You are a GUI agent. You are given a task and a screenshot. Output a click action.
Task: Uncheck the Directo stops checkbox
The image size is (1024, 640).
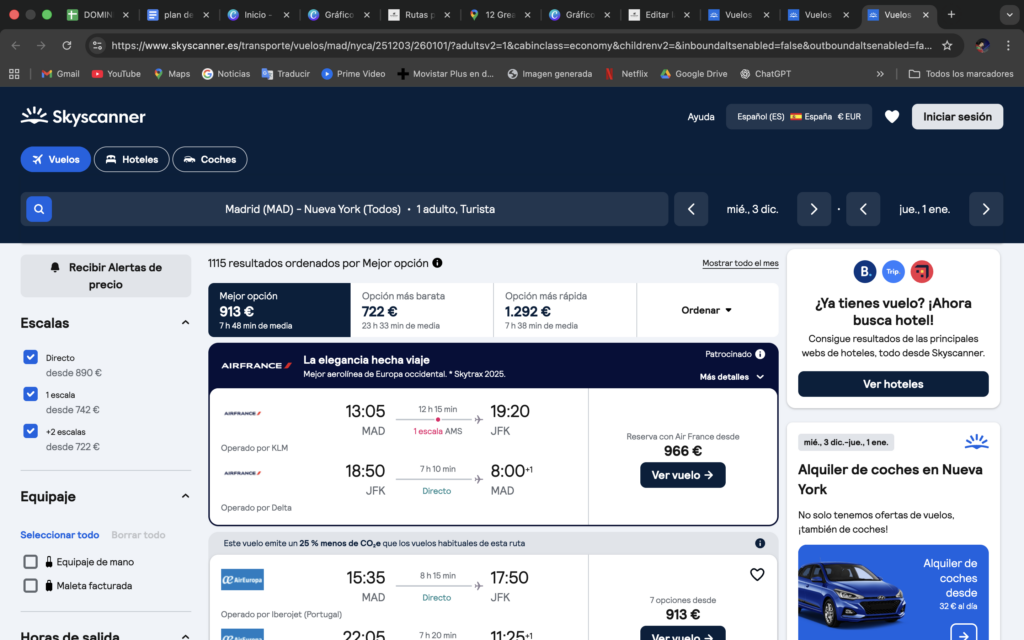31,357
